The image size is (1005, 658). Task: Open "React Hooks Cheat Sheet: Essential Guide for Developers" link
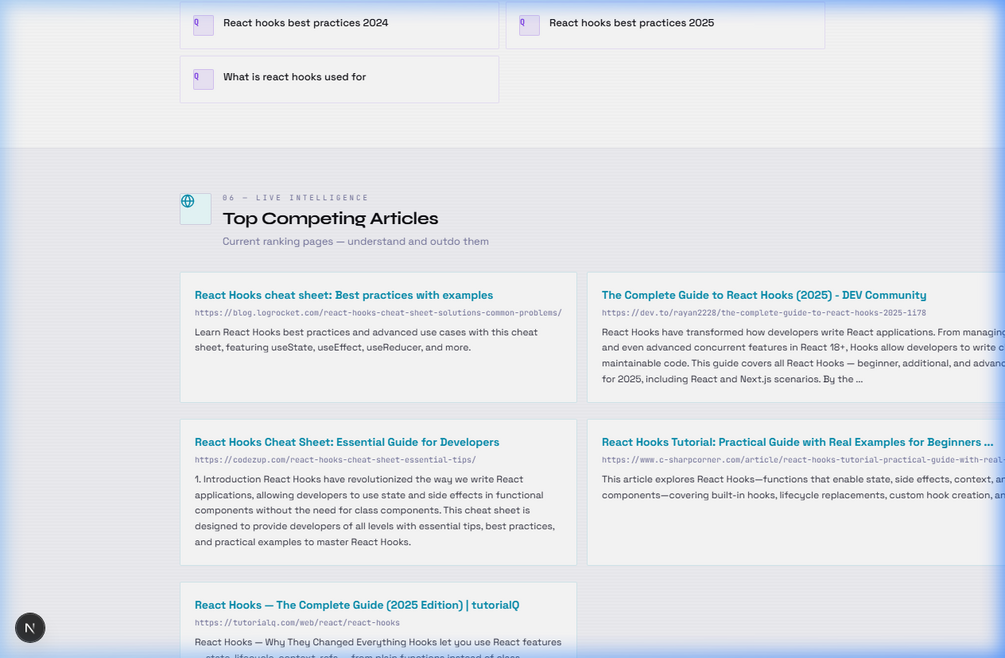click(347, 442)
